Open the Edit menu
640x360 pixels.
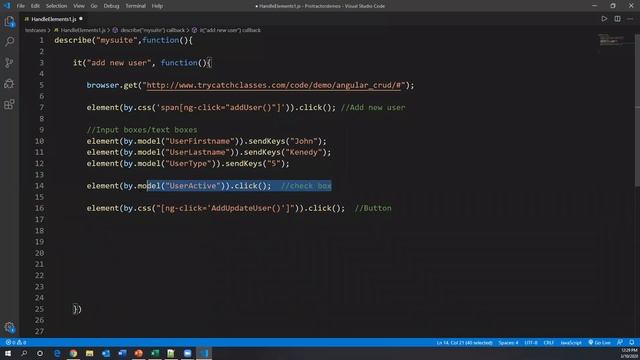pos(35,6)
